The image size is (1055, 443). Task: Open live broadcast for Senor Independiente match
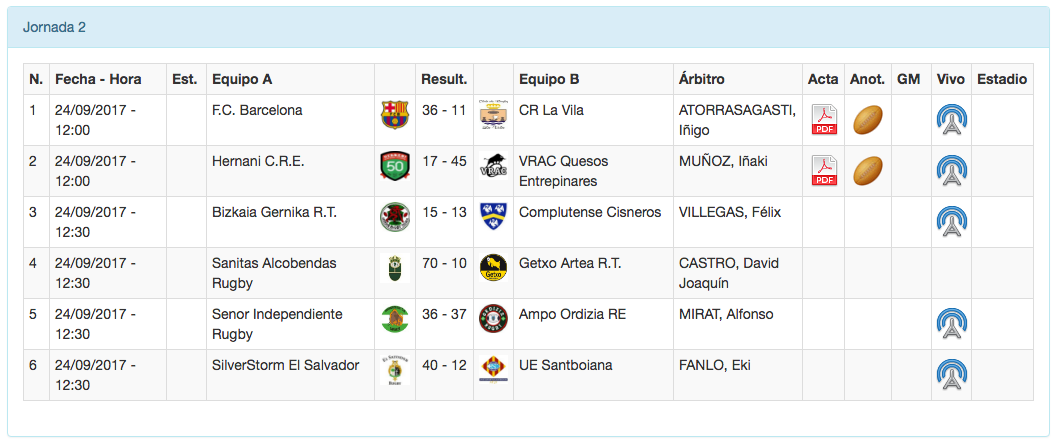click(951, 324)
